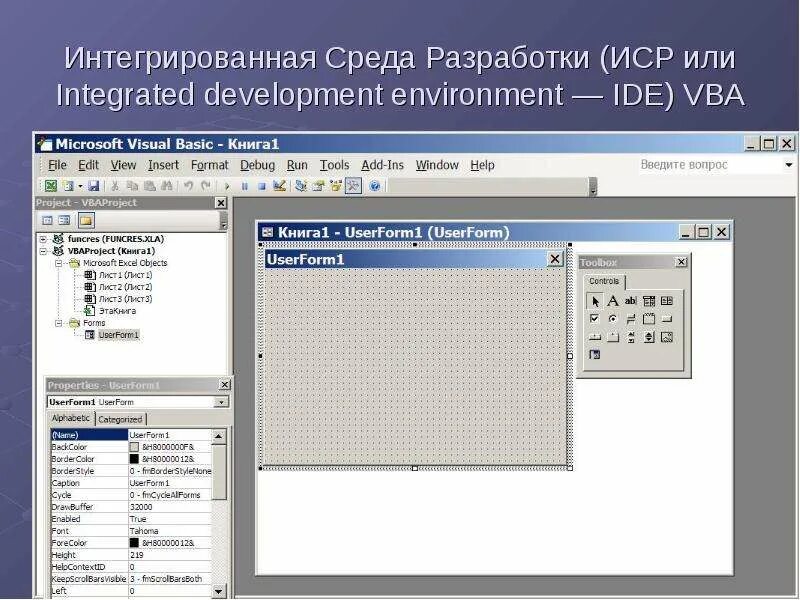Viewport: 800px width, 600px height.
Task: Click the ForeColor black swatch
Action: pos(134,543)
